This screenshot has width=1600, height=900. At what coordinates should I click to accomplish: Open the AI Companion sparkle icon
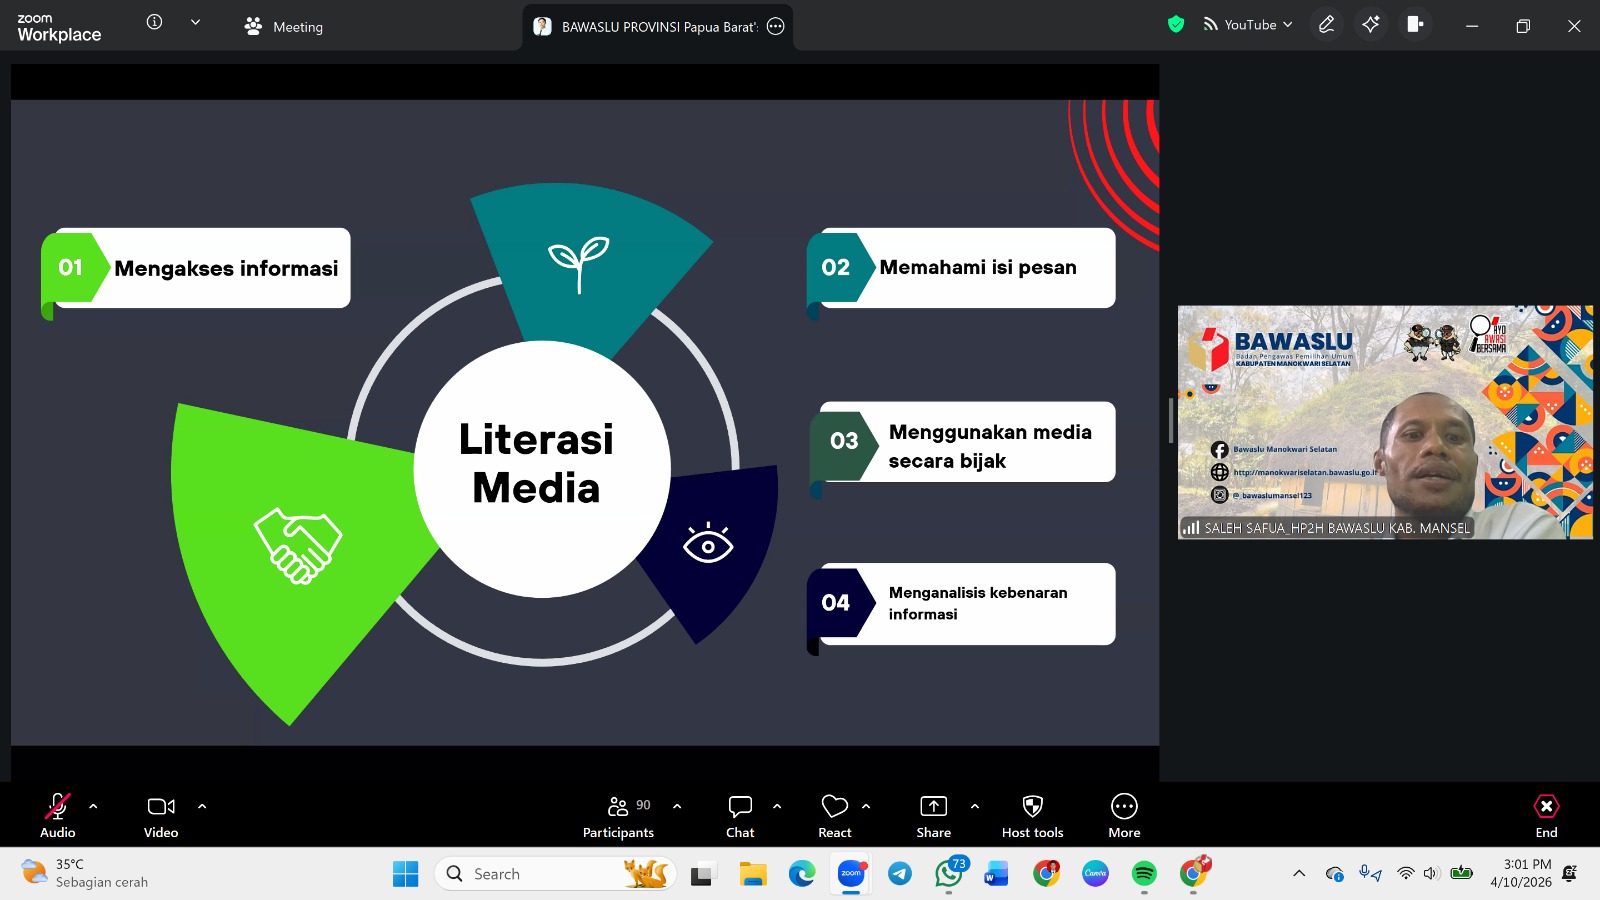pos(1370,25)
